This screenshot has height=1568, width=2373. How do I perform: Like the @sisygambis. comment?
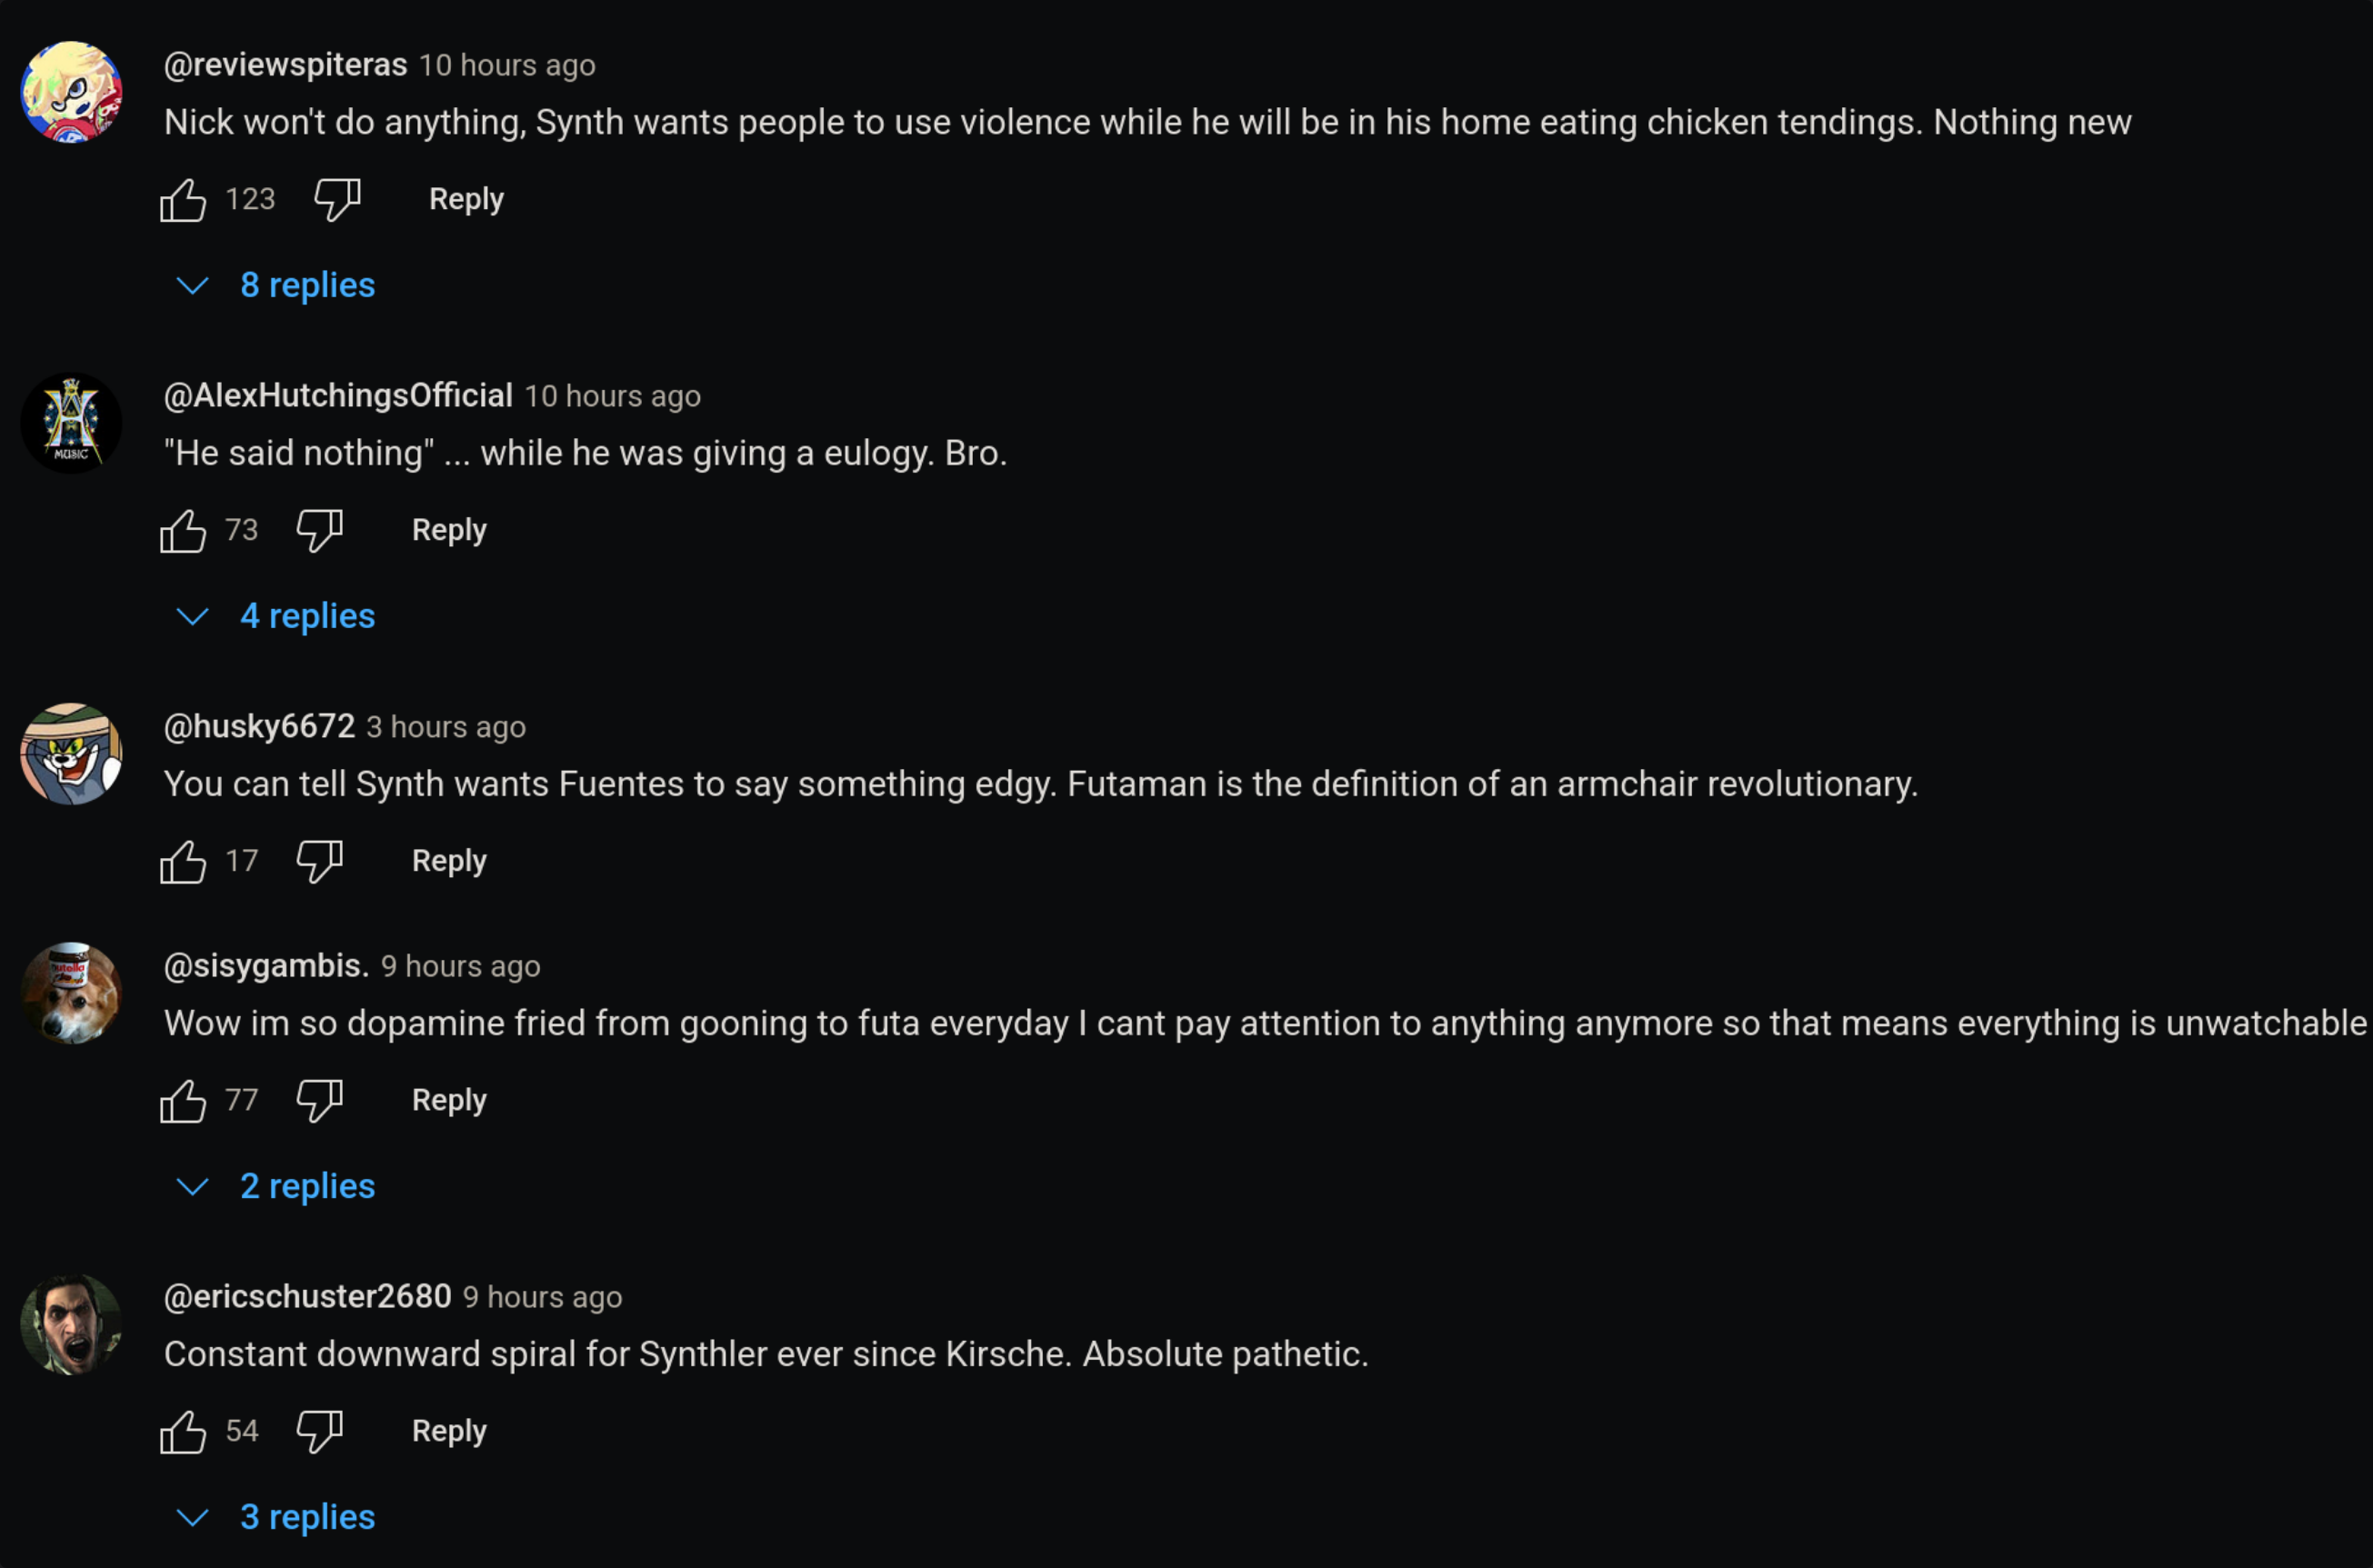(183, 1101)
